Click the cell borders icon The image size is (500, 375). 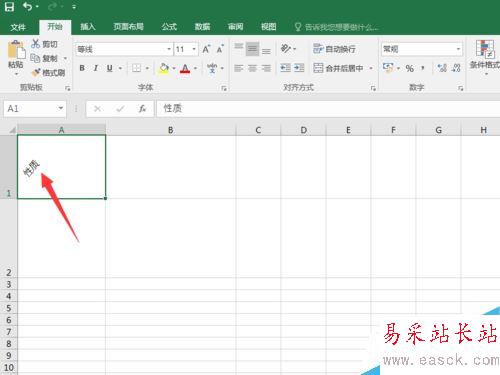point(136,68)
